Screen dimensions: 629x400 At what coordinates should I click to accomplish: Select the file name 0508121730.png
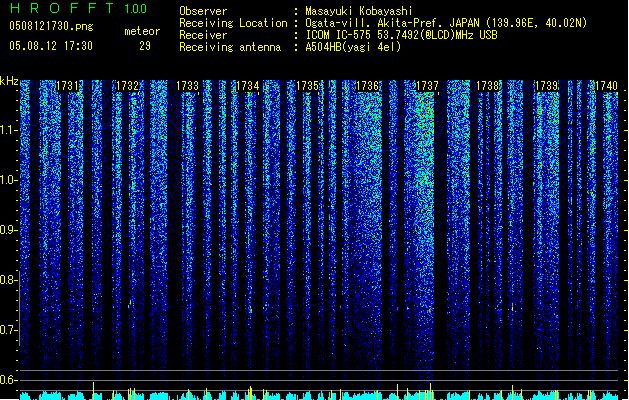[51, 26]
